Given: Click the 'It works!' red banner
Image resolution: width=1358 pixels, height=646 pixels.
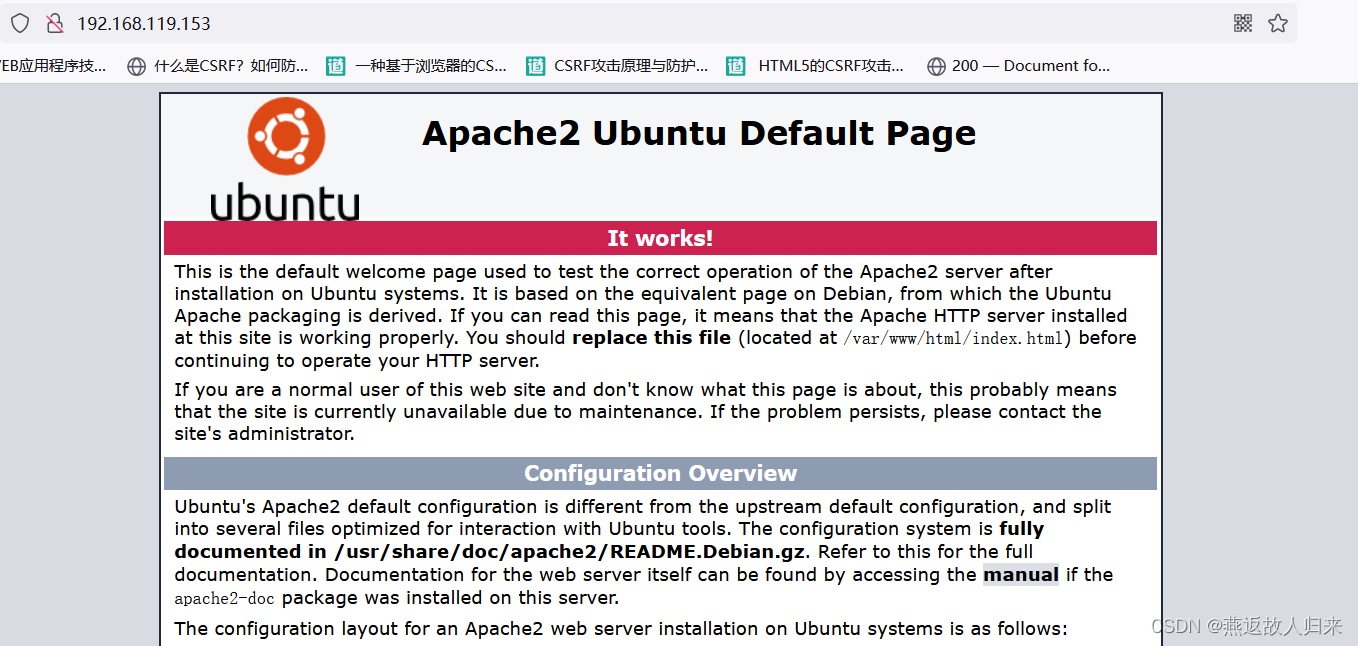Looking at the screenshot, I should coord(660,238).
